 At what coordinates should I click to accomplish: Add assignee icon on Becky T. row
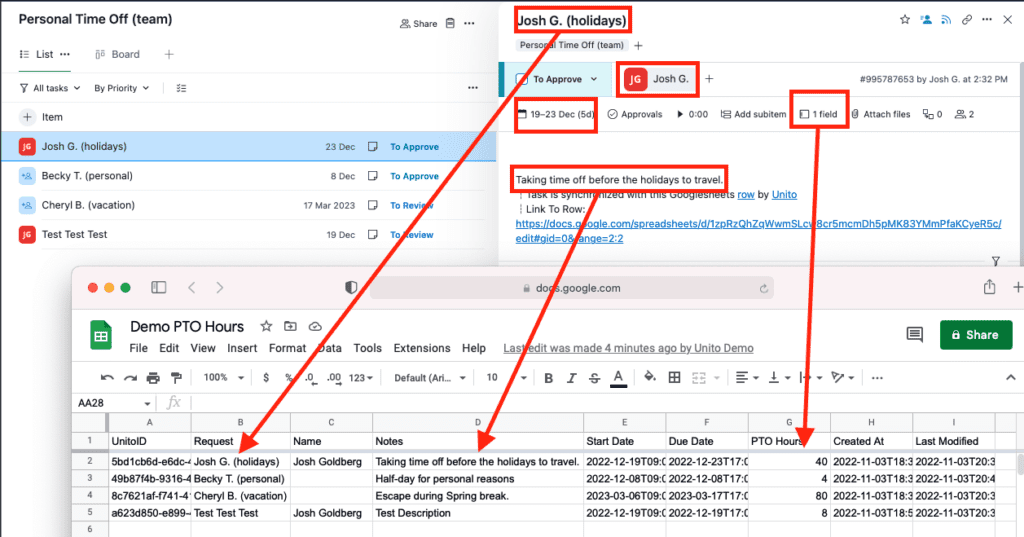coord(28,176)
